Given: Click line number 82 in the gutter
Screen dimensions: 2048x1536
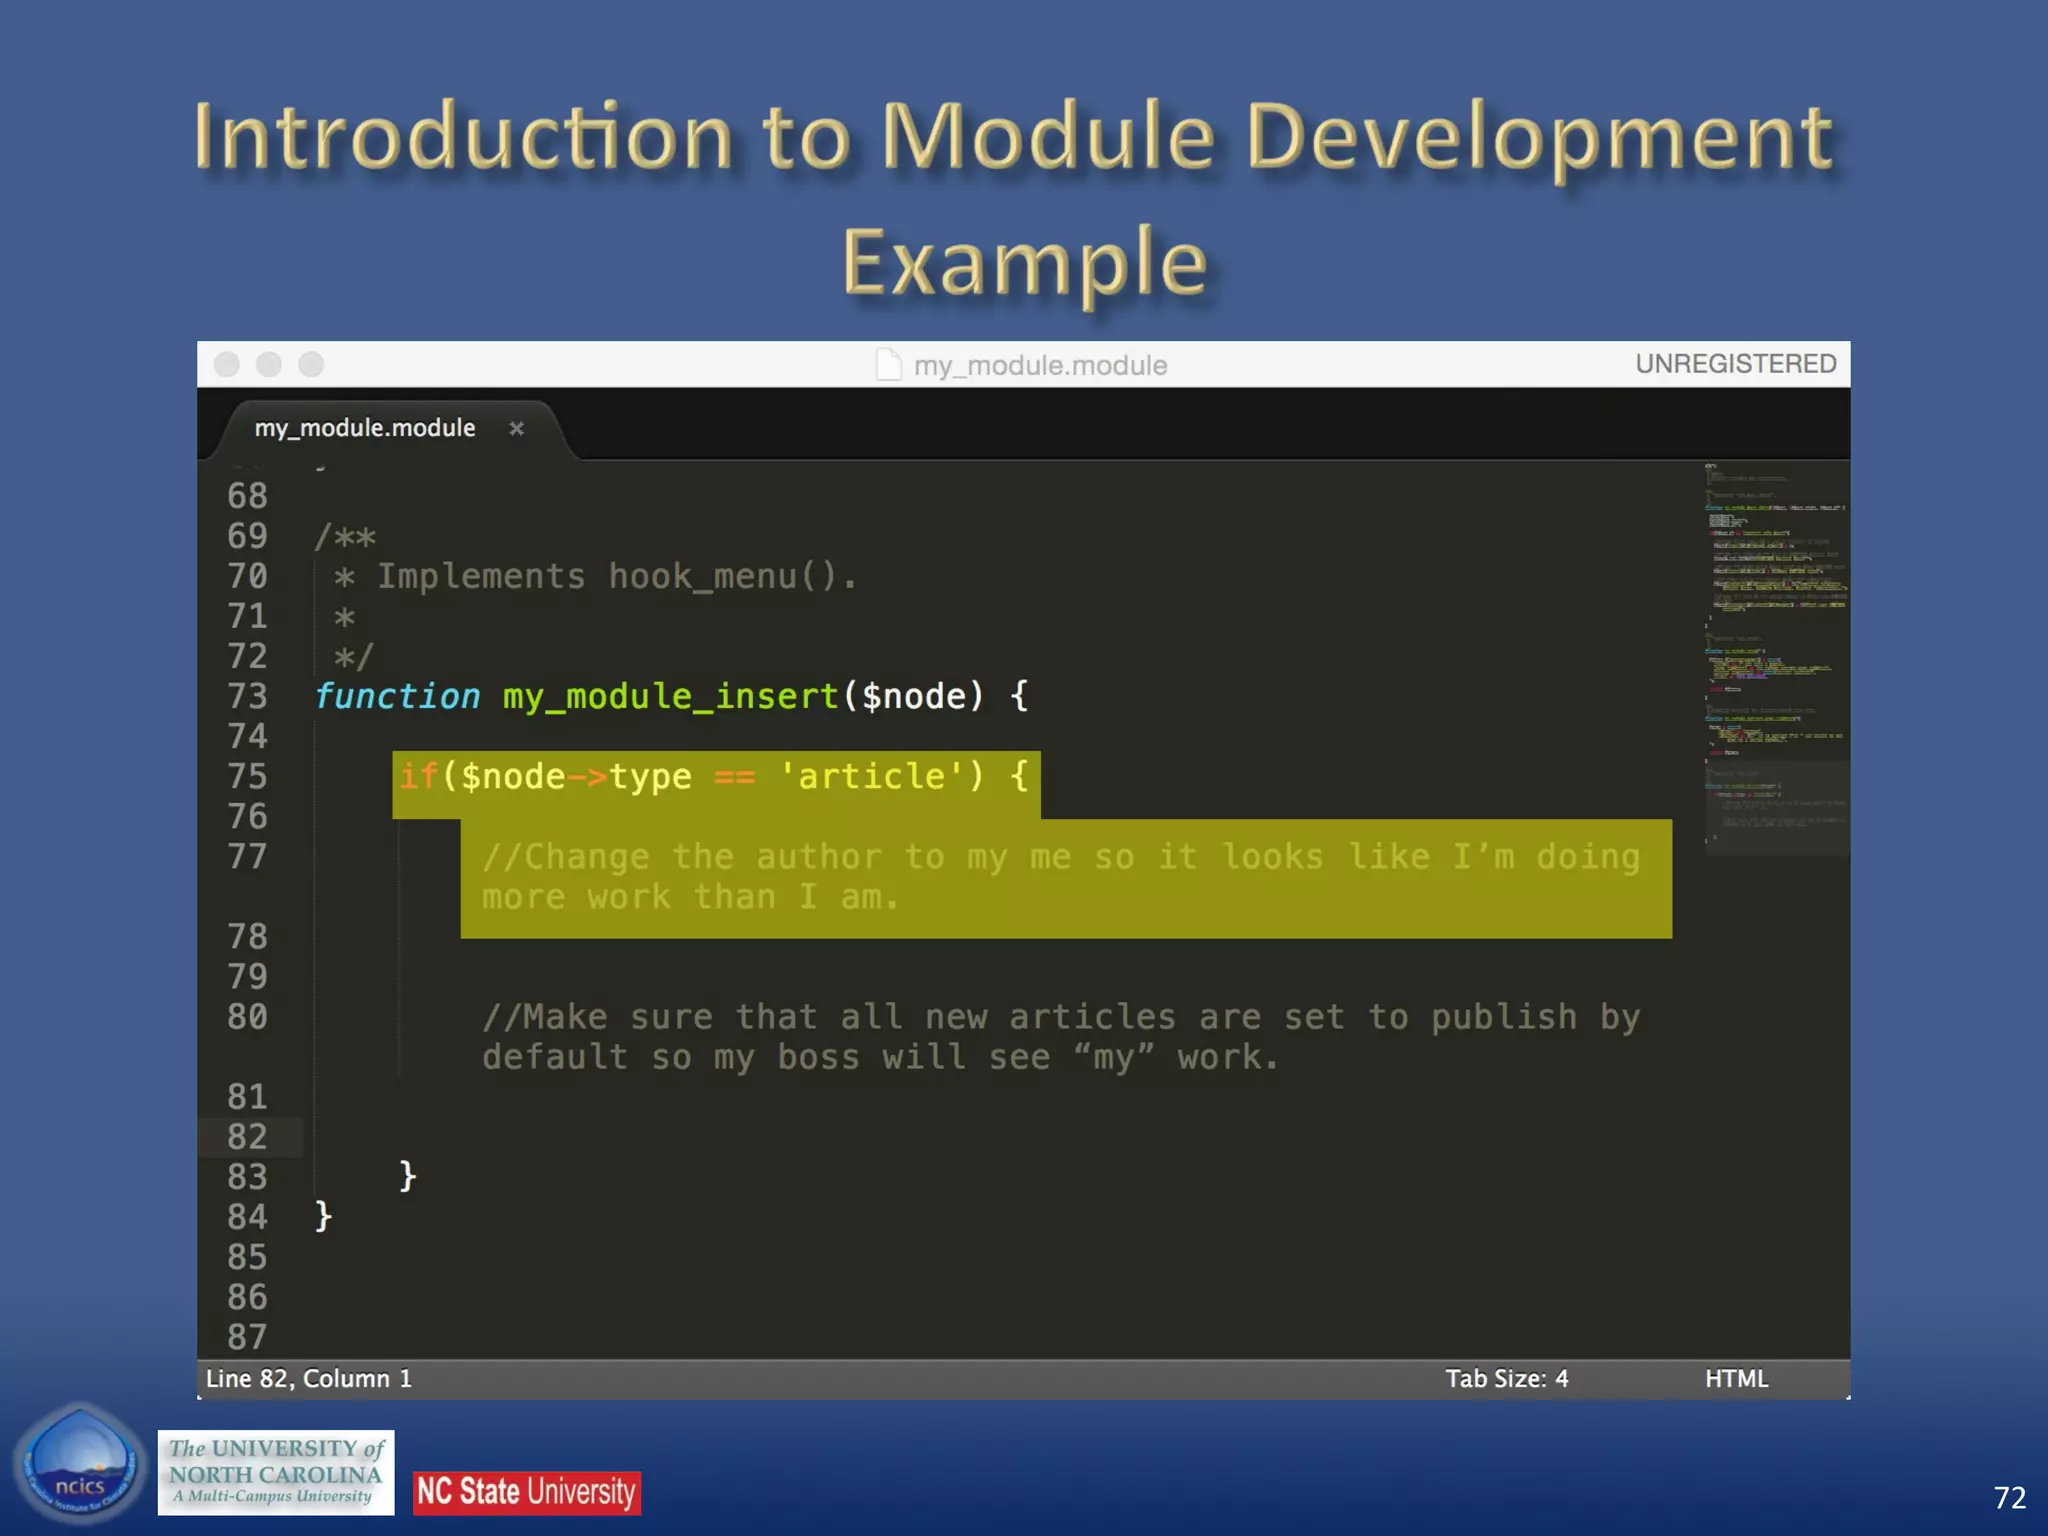Looking at the screenshot, I should pos(247,1137).
